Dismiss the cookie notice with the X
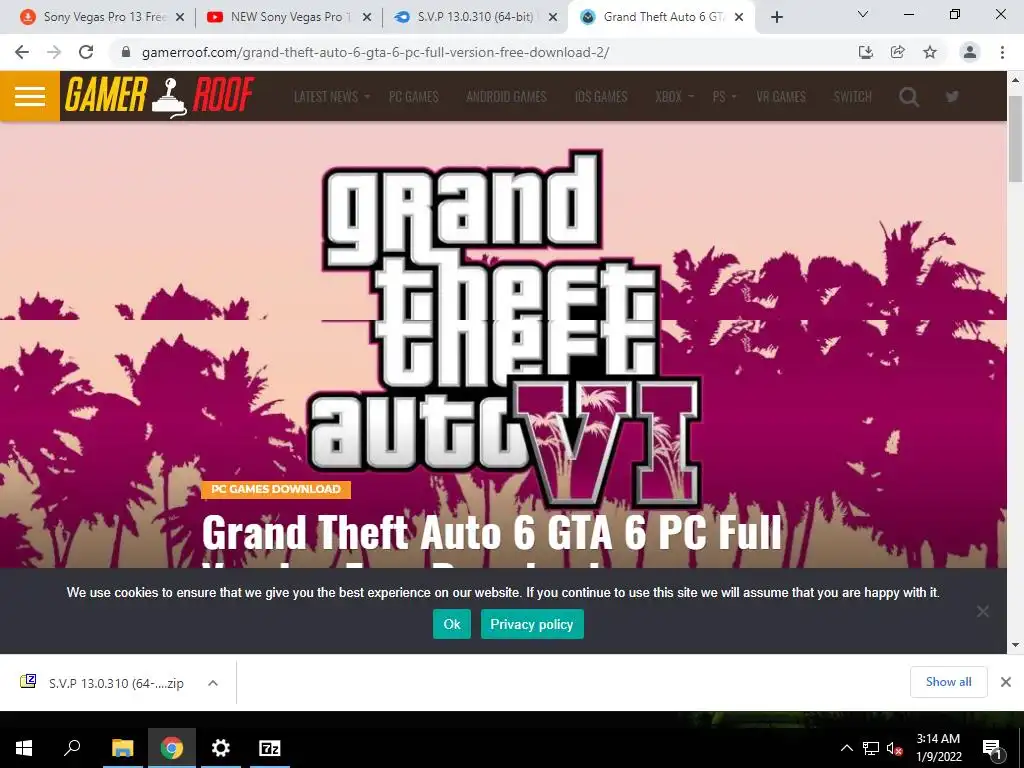The width and height of the screenshot is (1024, 768). coord(983,611)
